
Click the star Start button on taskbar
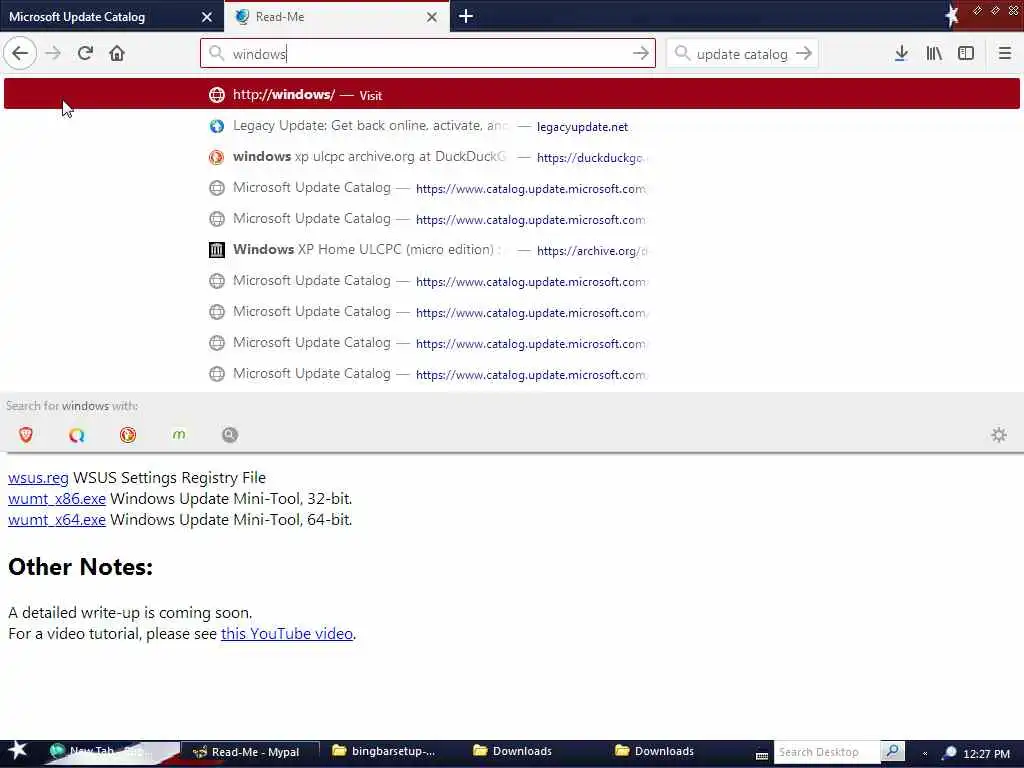(x=18, y=752)
